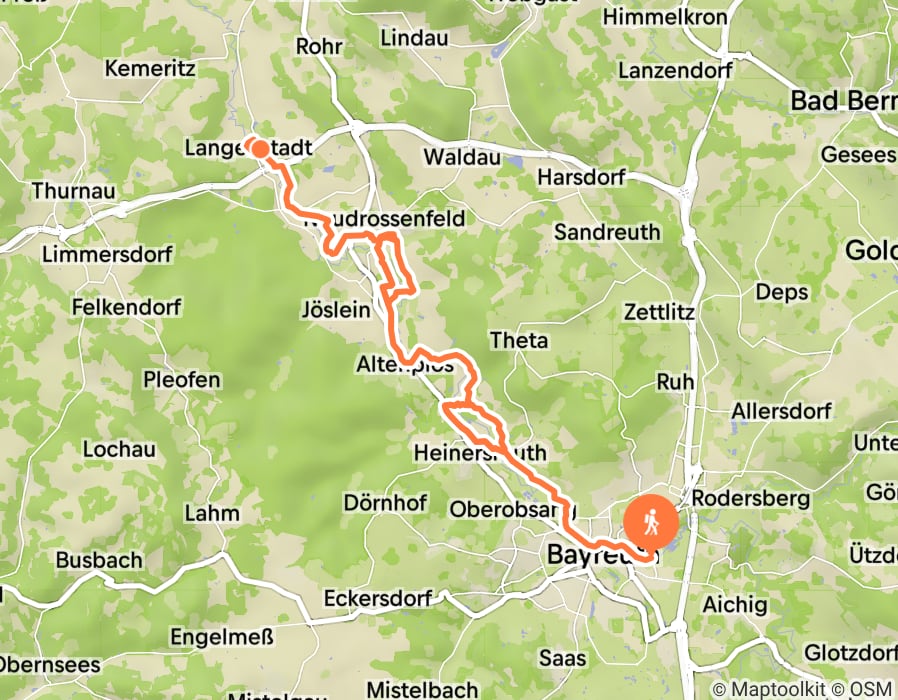Select the Neudrossenfeld town label

384,218
